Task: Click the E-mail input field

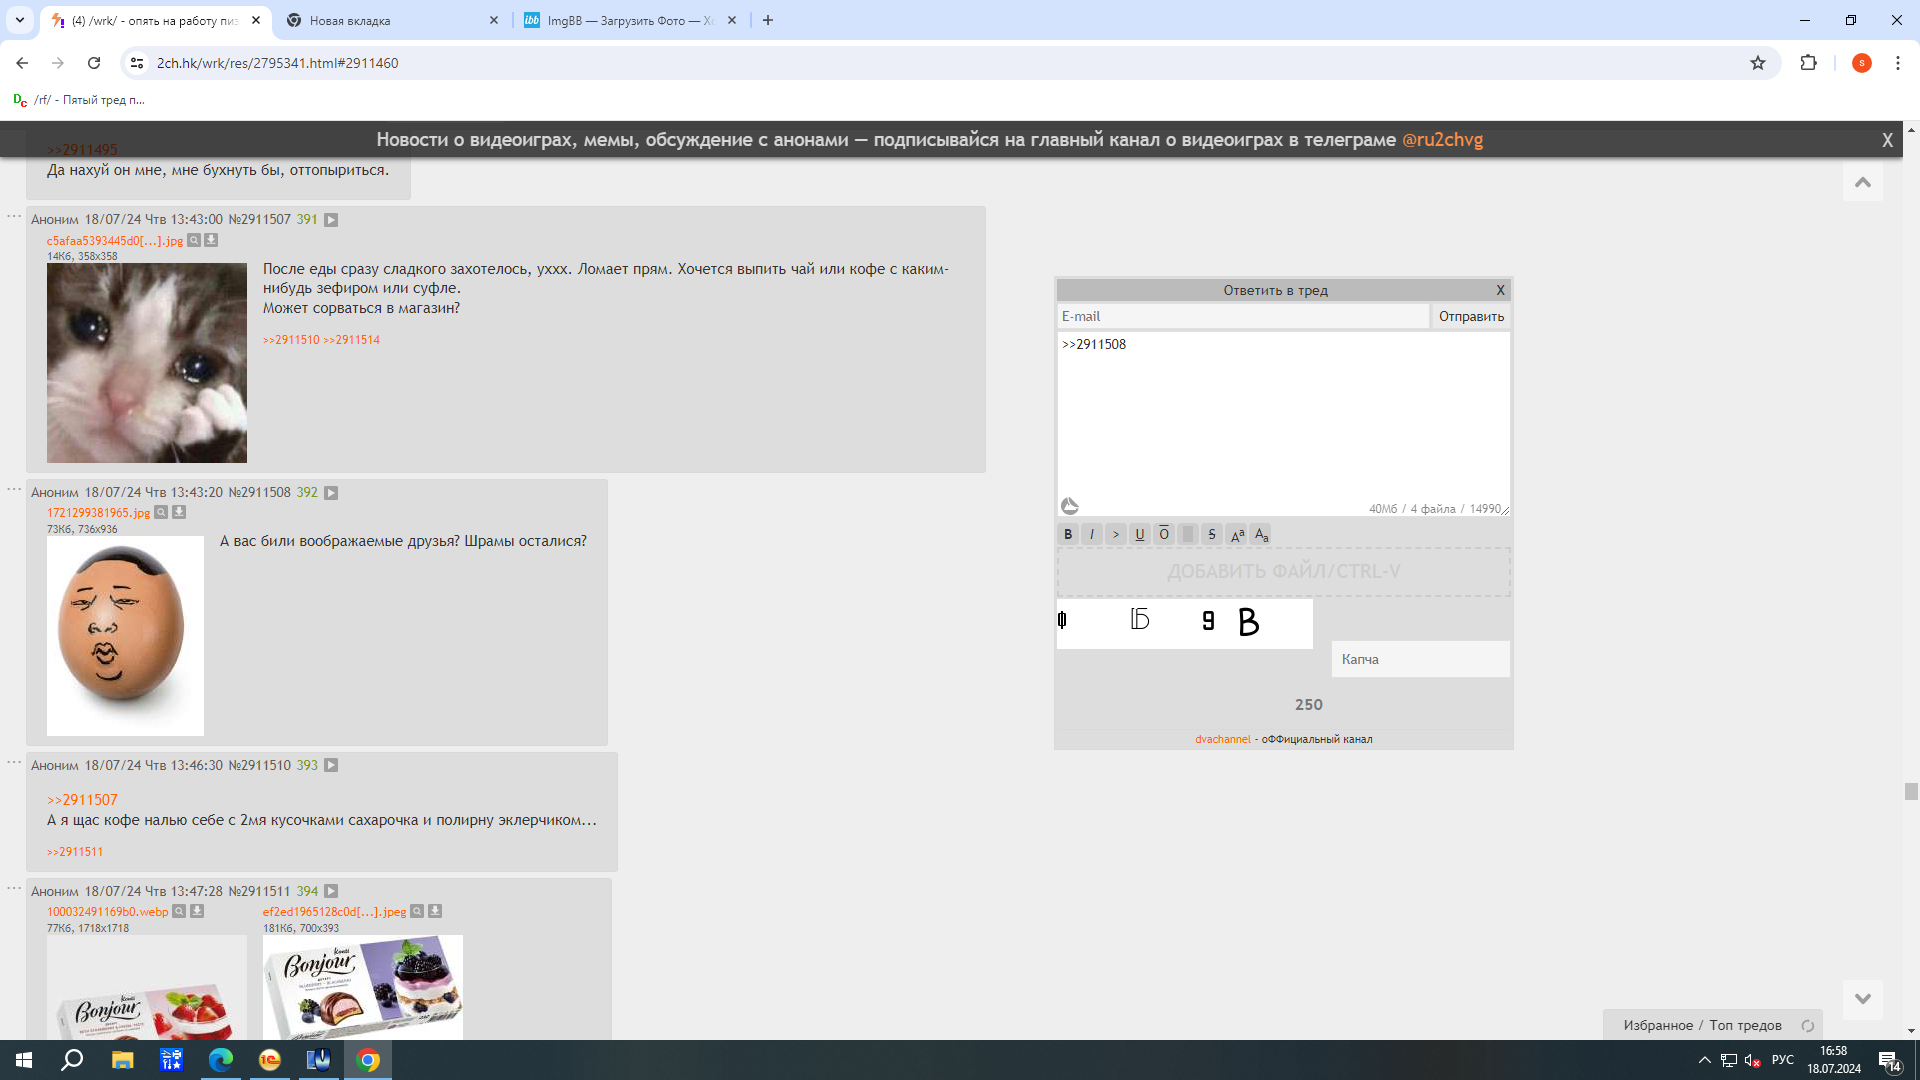Action: click(x=1243, y=316)
